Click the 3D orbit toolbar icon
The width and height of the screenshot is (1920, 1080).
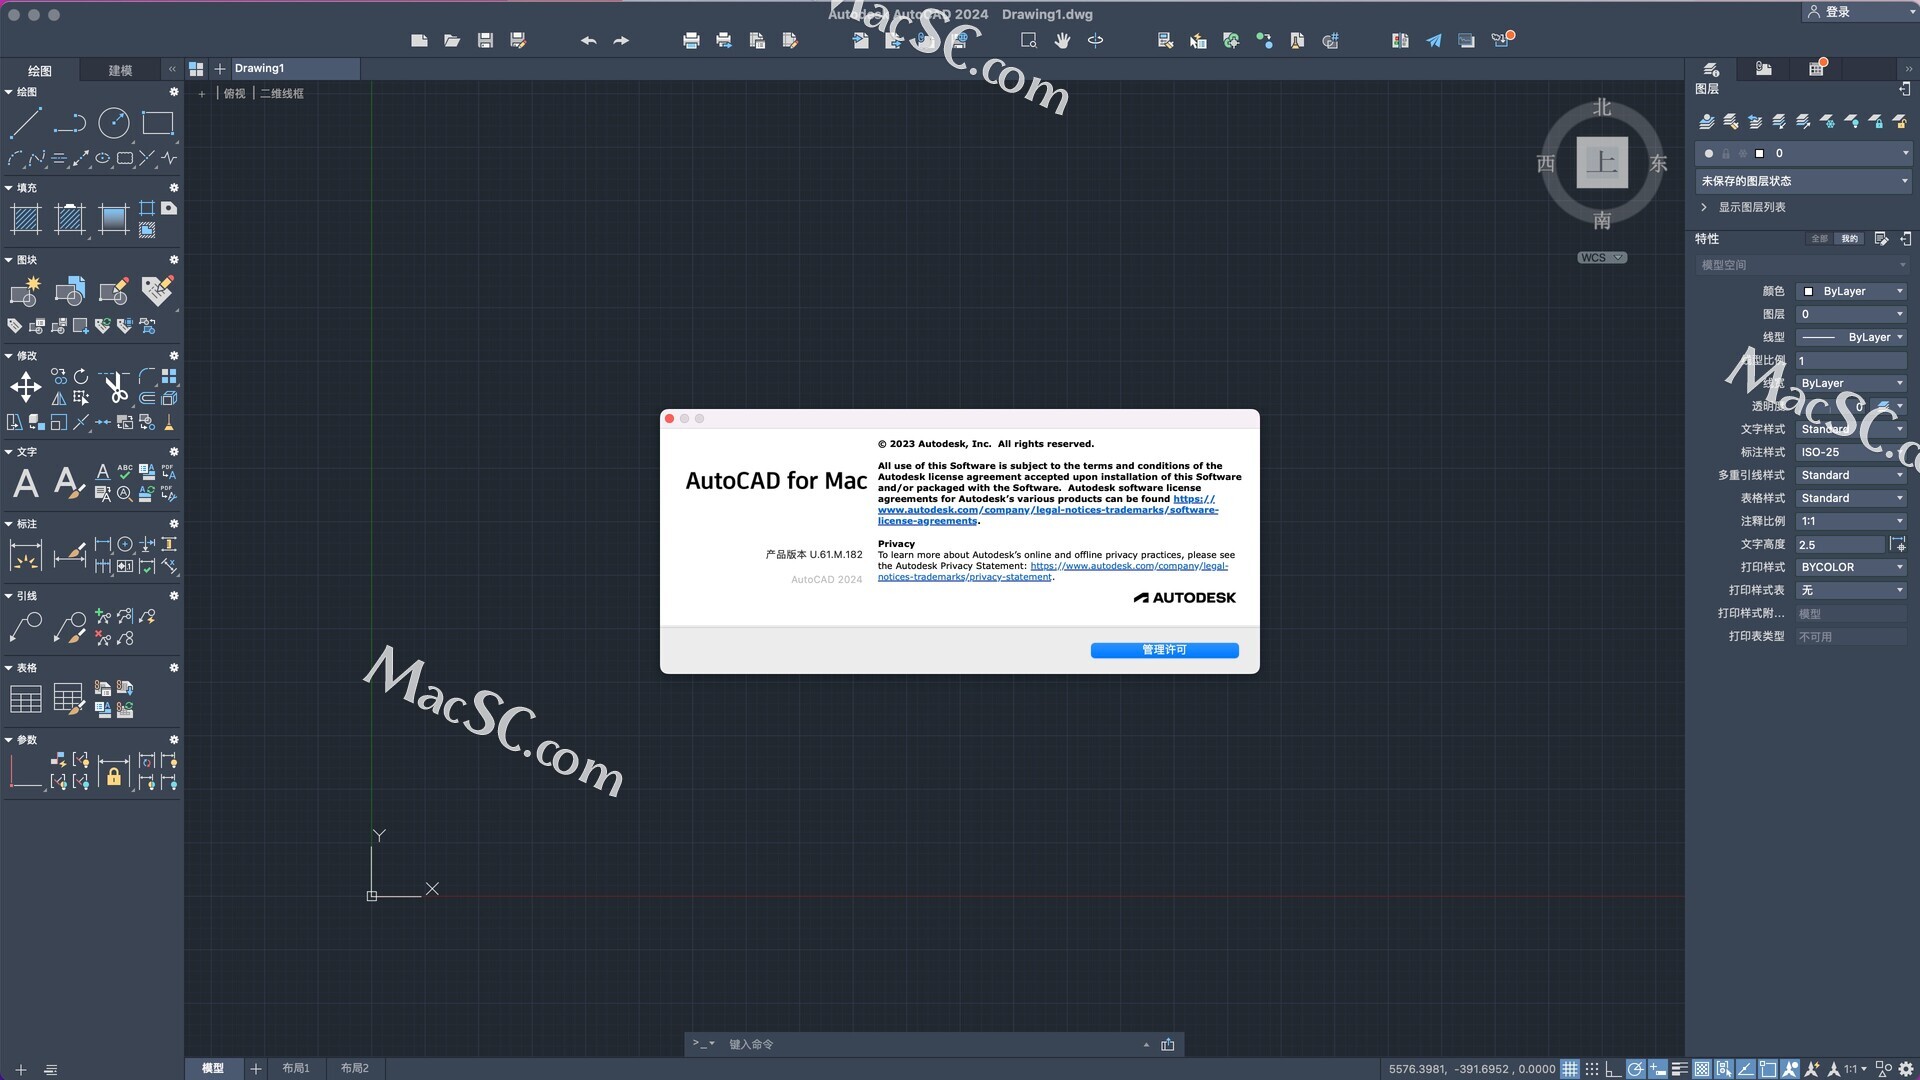click(1095, 41)
